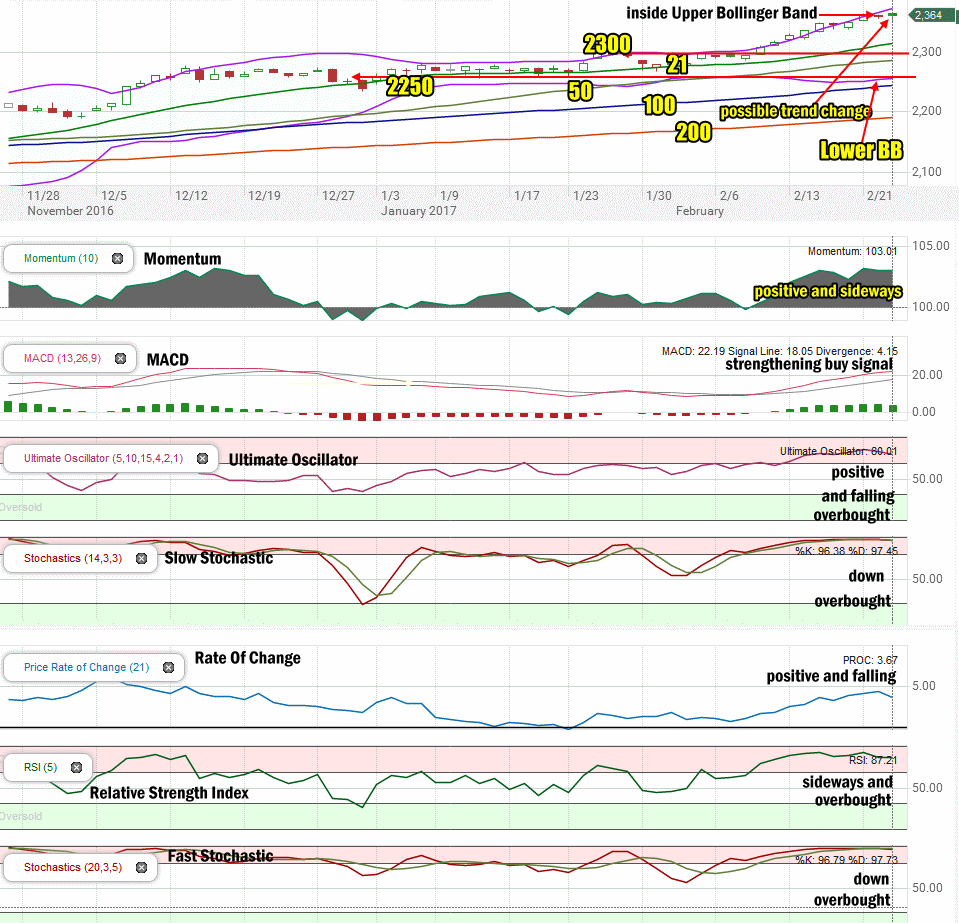
Task: Open Stochastics (20,3,5) indicator settings
Action: [x=73, y=867]
